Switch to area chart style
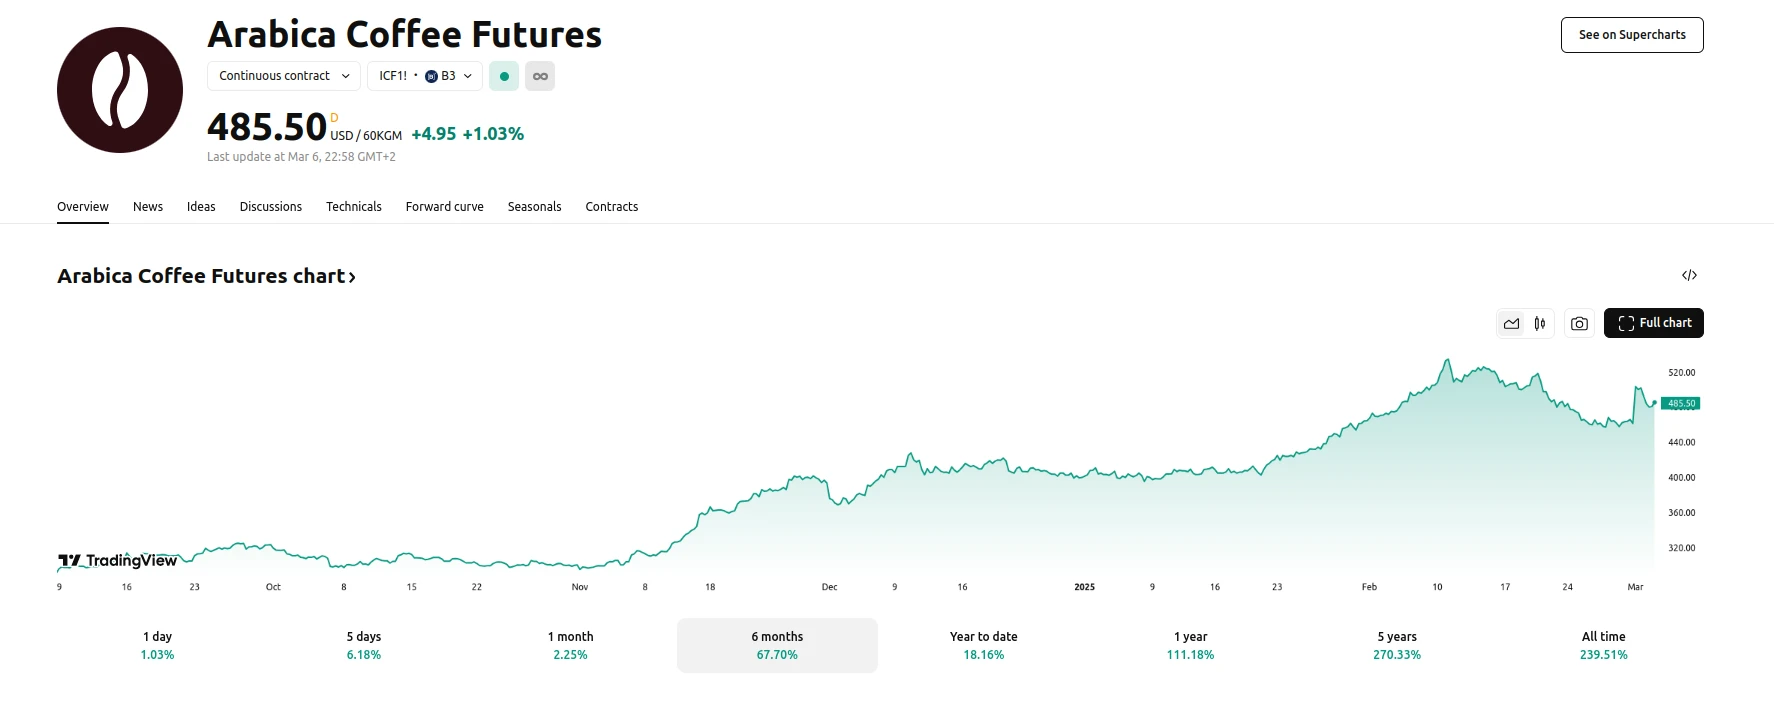1774x708 pixels. 1511,323
